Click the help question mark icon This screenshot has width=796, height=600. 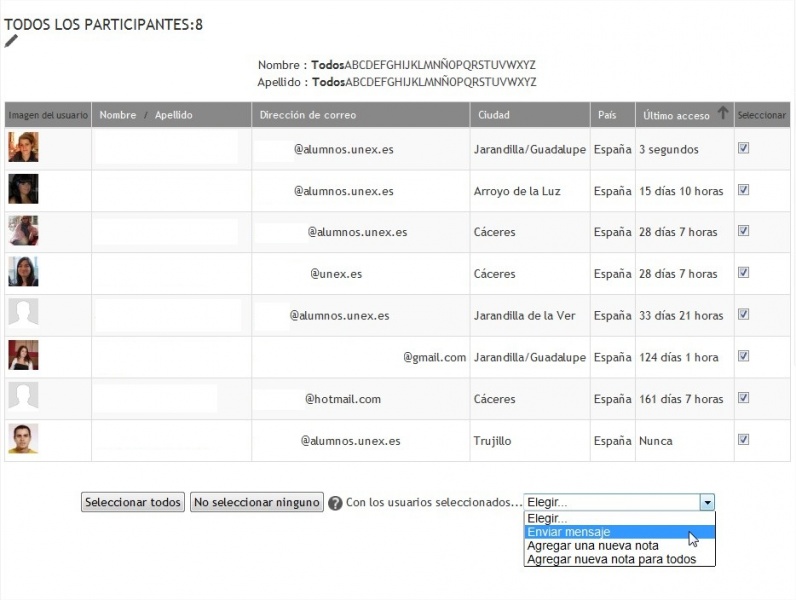pos(335,503)
